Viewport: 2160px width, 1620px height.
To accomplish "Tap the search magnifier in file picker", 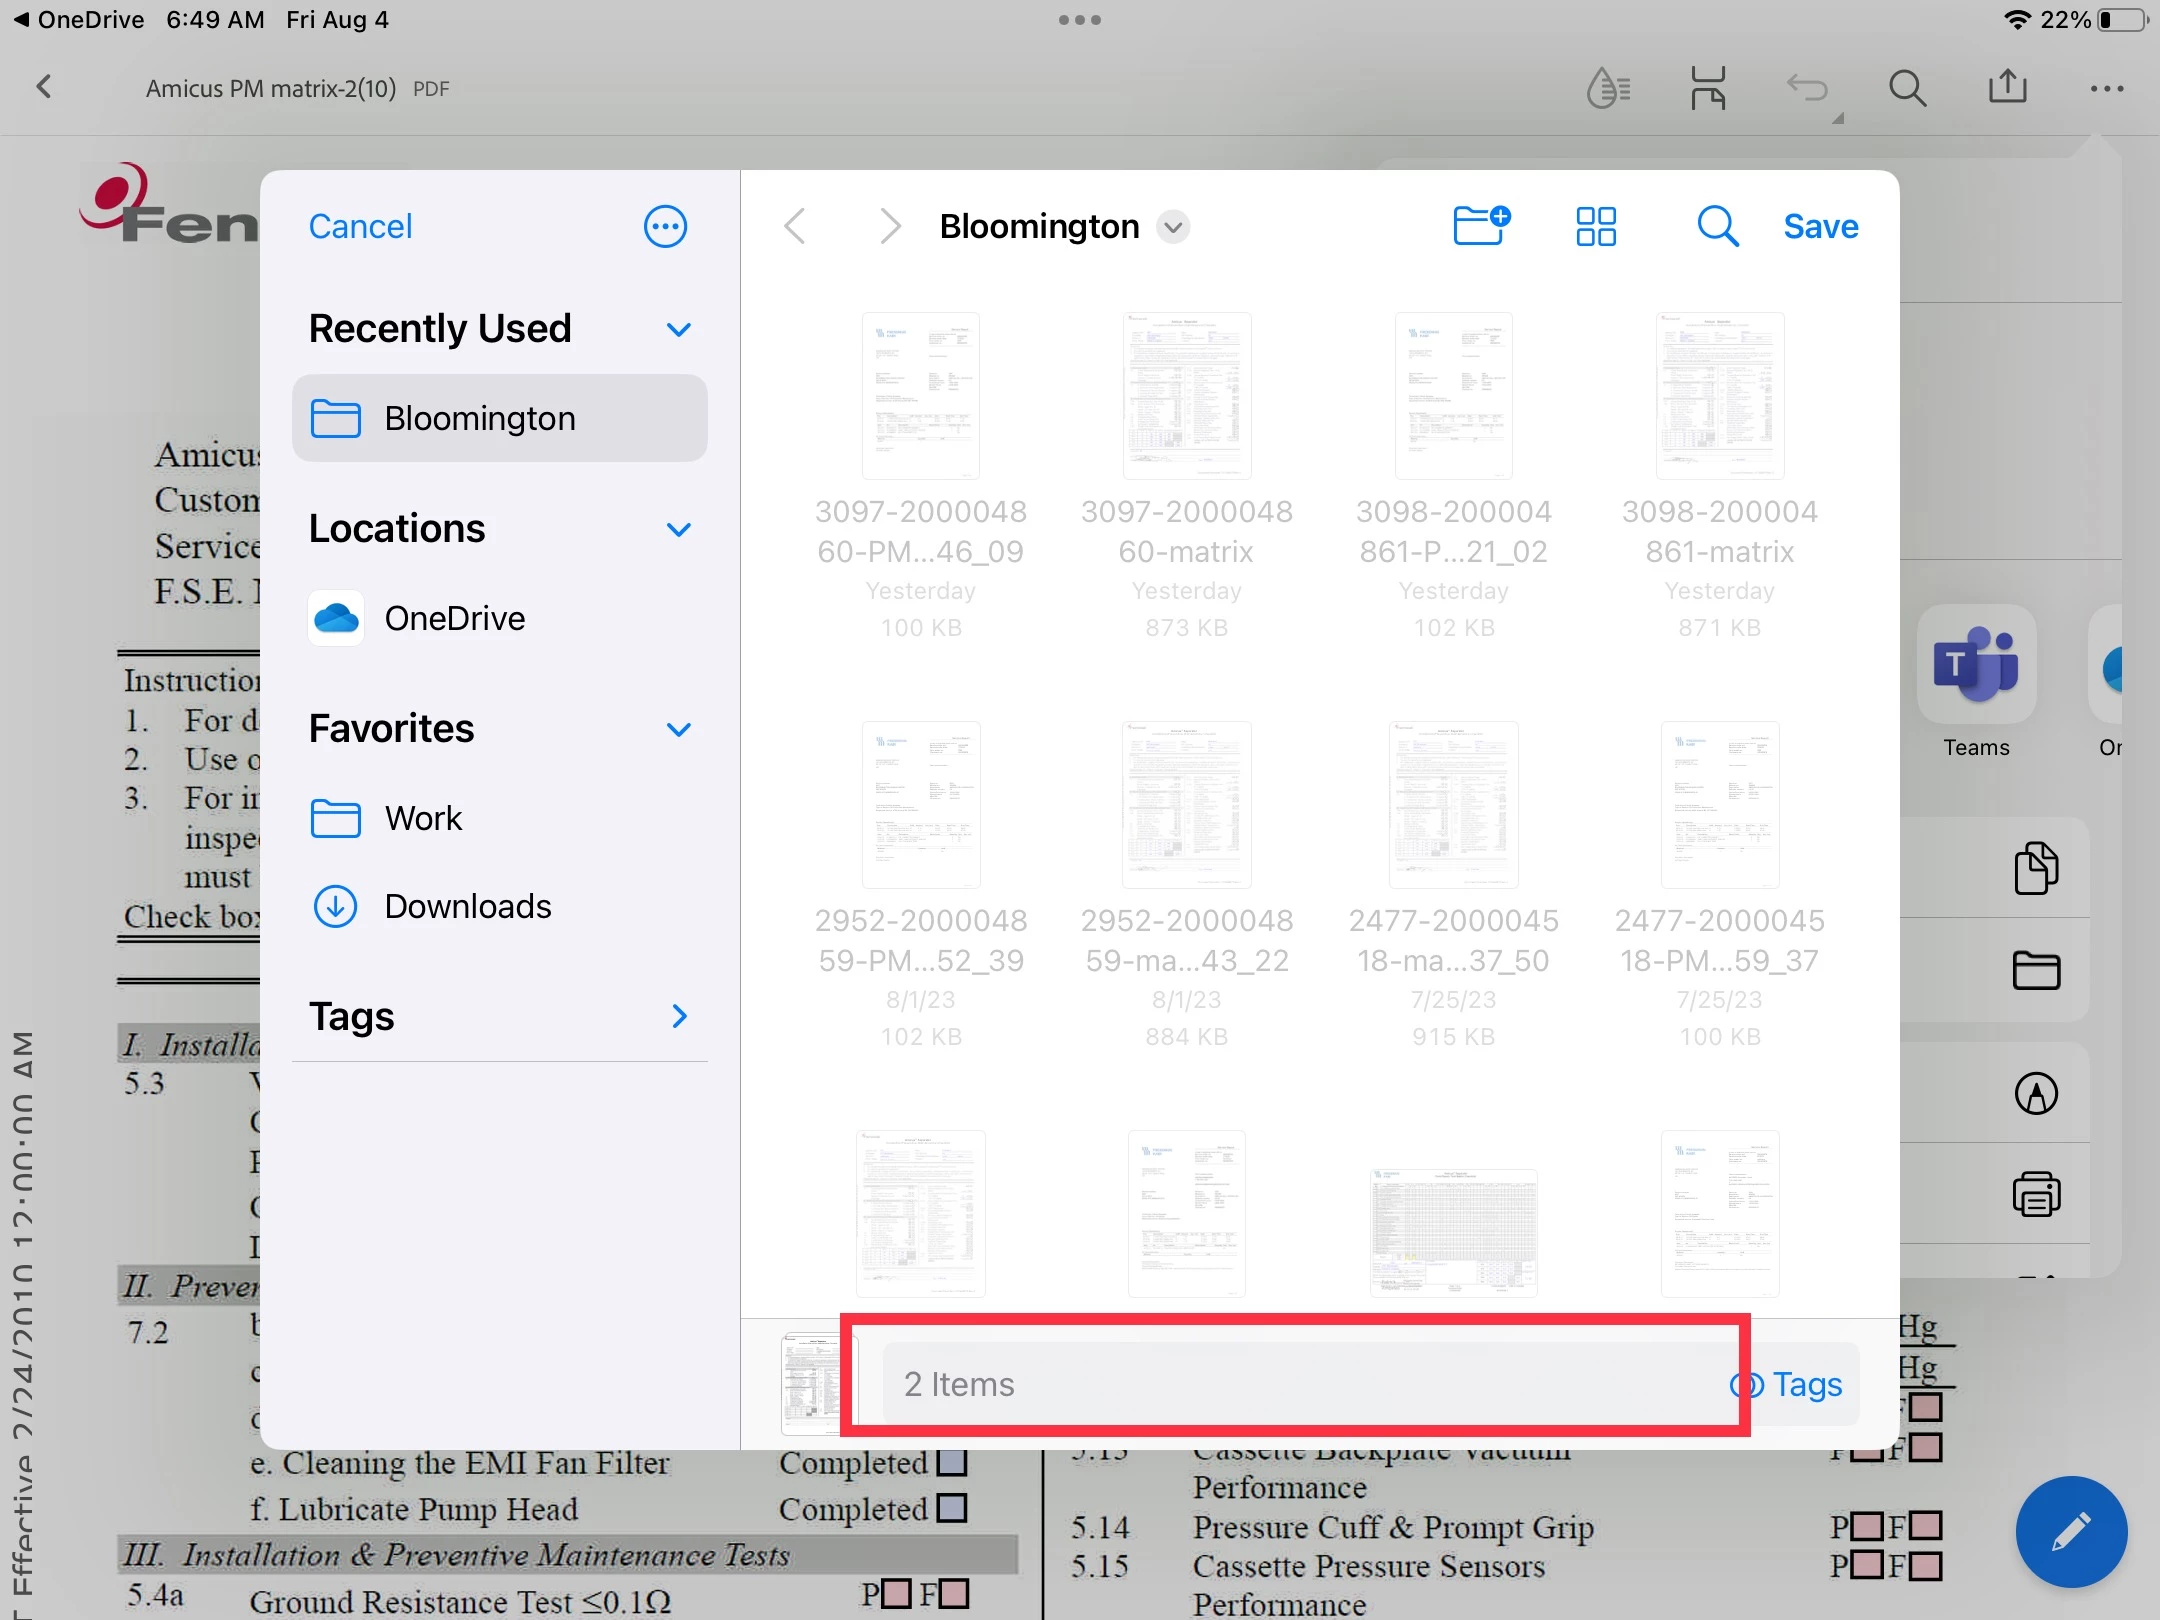I will point(1717,226).
